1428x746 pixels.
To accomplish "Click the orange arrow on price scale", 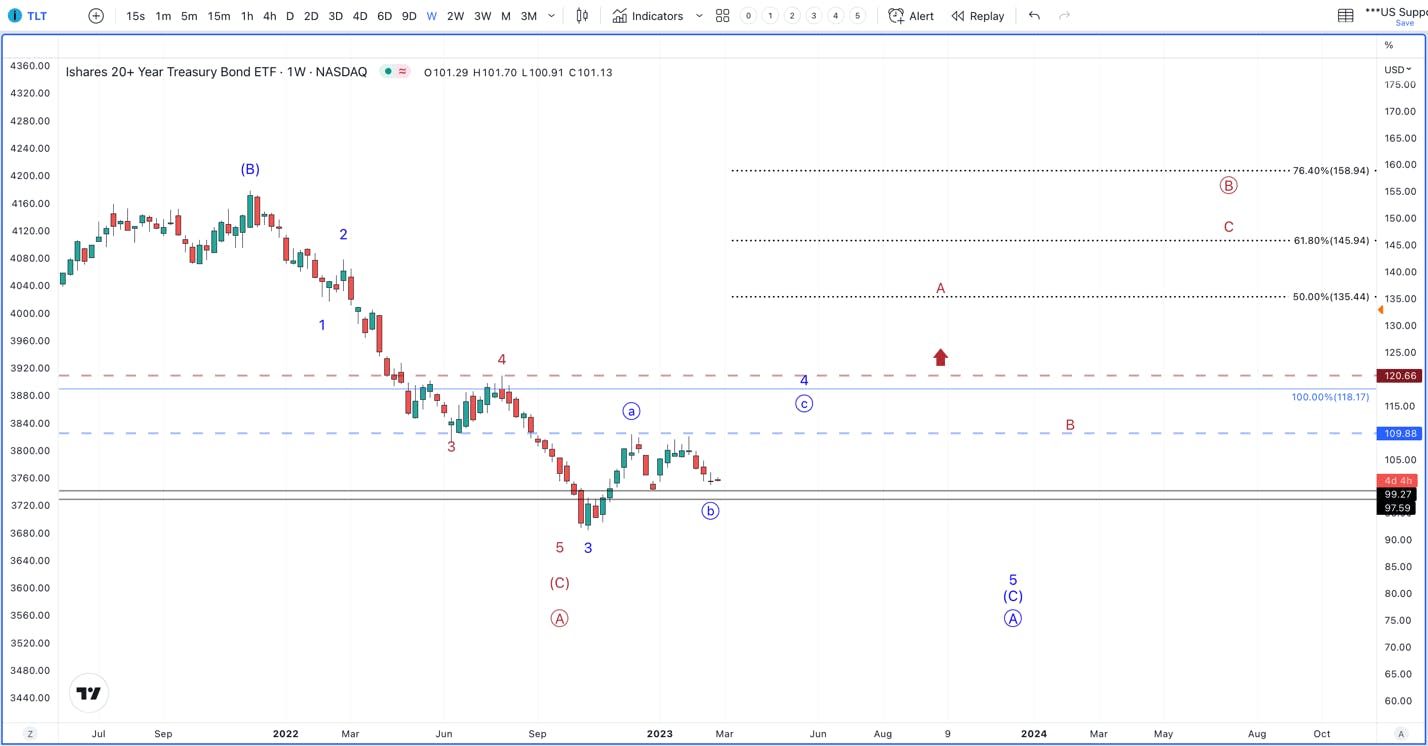I will [x=1381, y=310].
